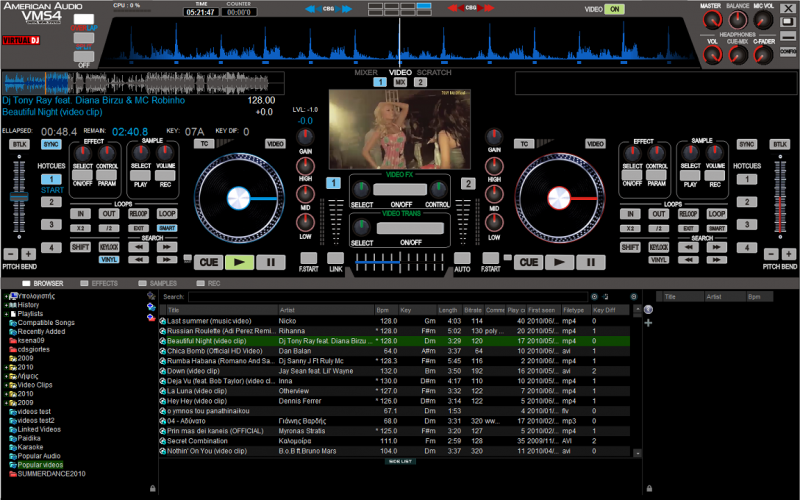Select video preview MIX button

click(x=400, y=82)
